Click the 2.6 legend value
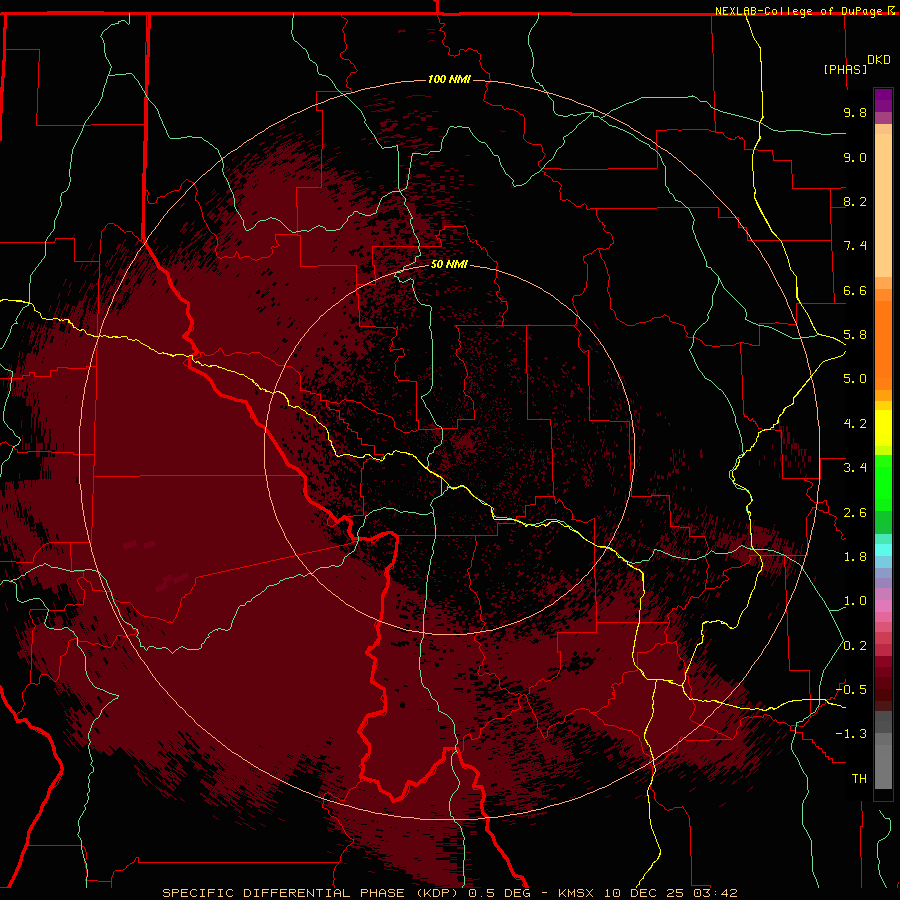The width and height of the screenshot is (900, 900). (855, 513)
